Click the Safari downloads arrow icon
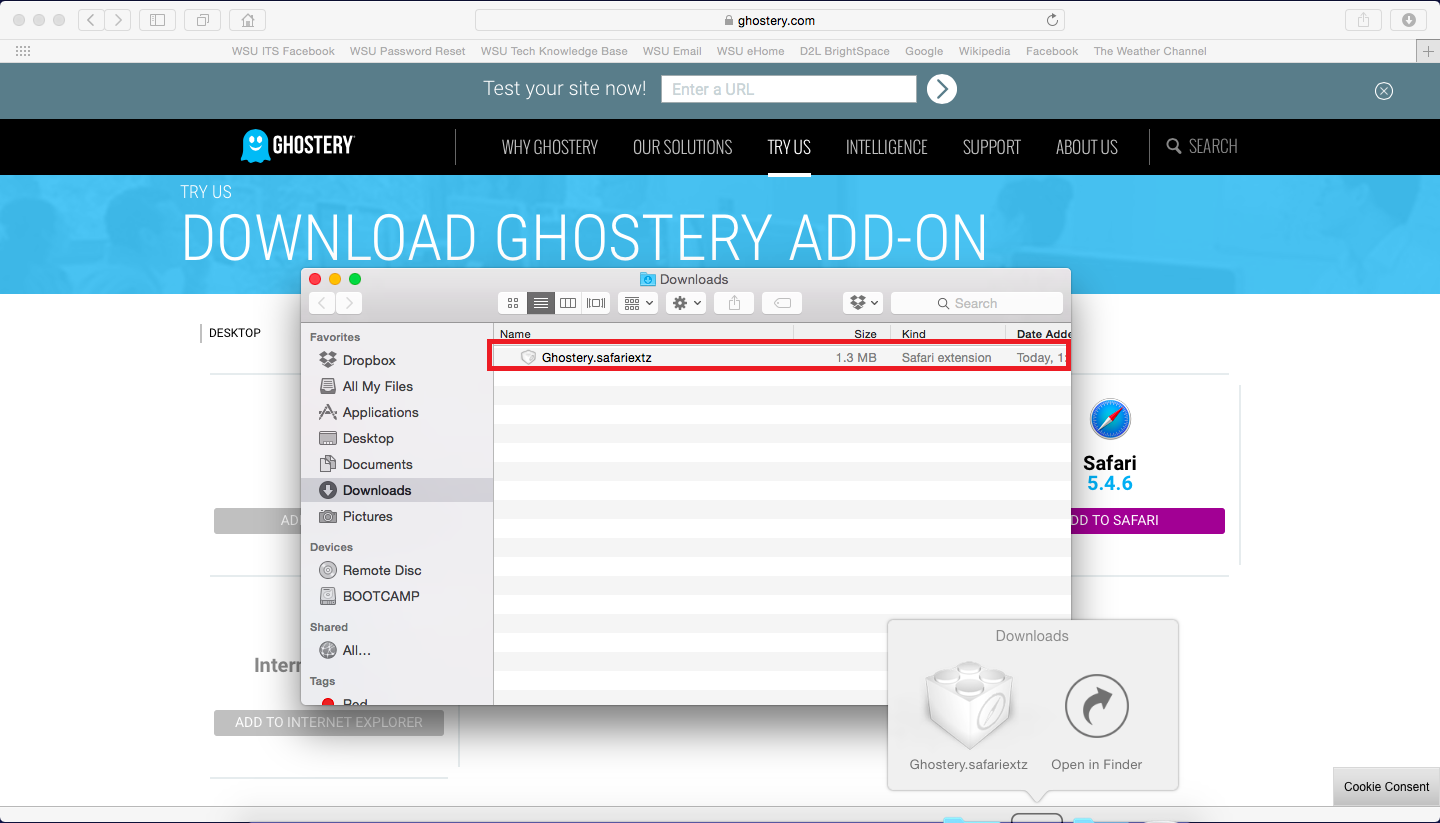 [1408, 20]
